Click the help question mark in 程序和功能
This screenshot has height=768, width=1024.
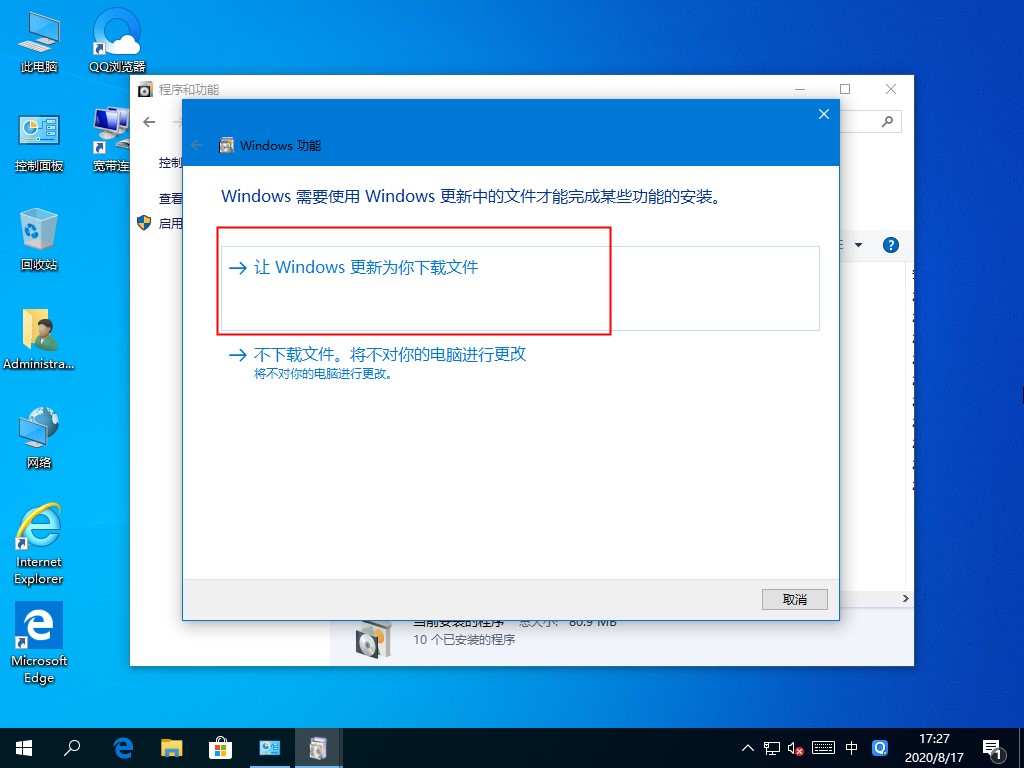click(x=891, y=245)
